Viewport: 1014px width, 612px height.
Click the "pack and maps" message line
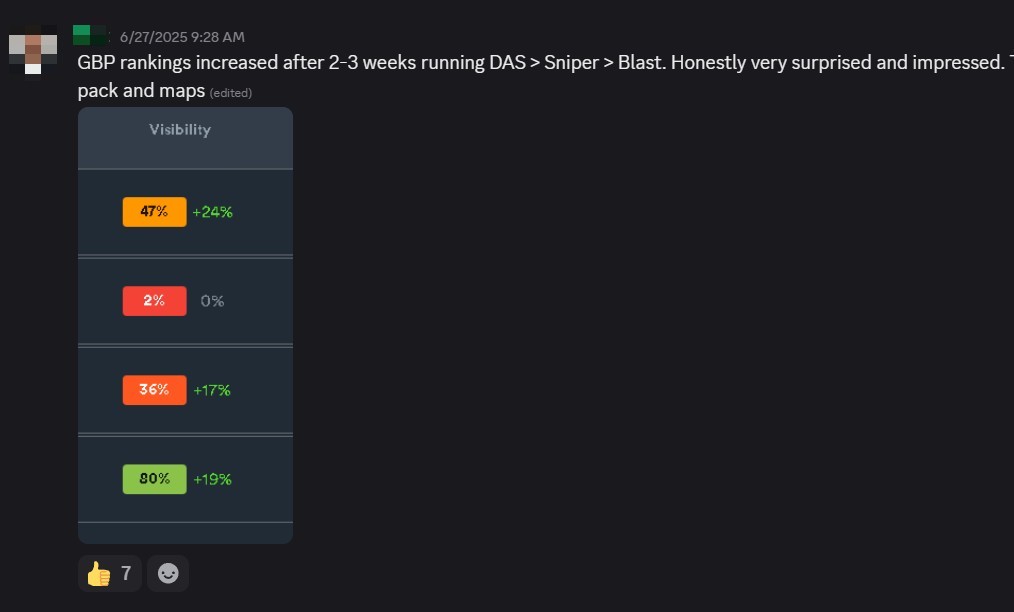tap(141, 91)
